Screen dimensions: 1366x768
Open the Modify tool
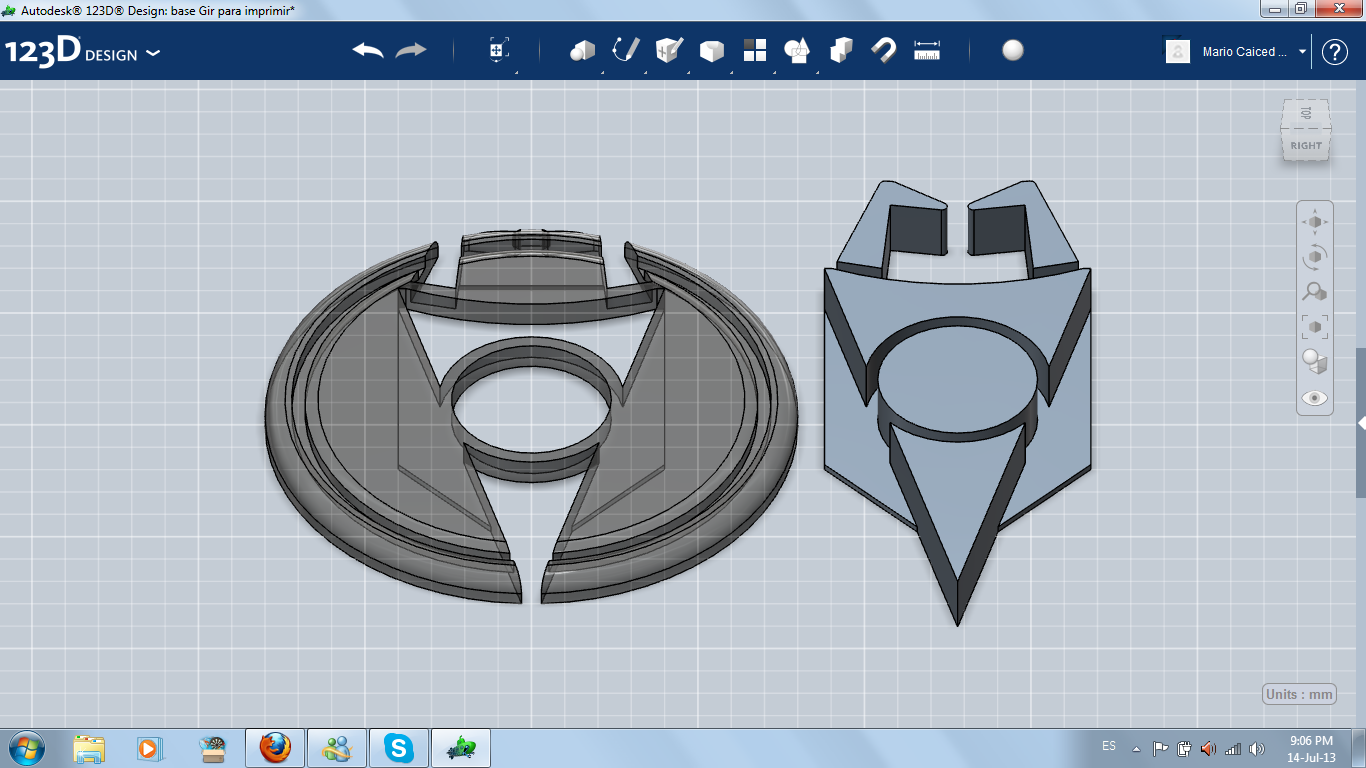point(711,51)
